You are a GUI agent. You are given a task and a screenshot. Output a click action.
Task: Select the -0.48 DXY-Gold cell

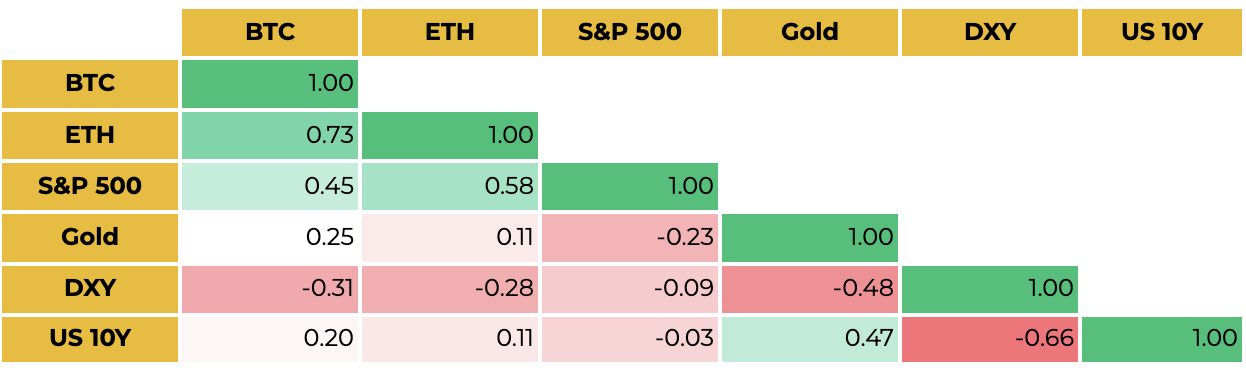[x=810, y=289]
